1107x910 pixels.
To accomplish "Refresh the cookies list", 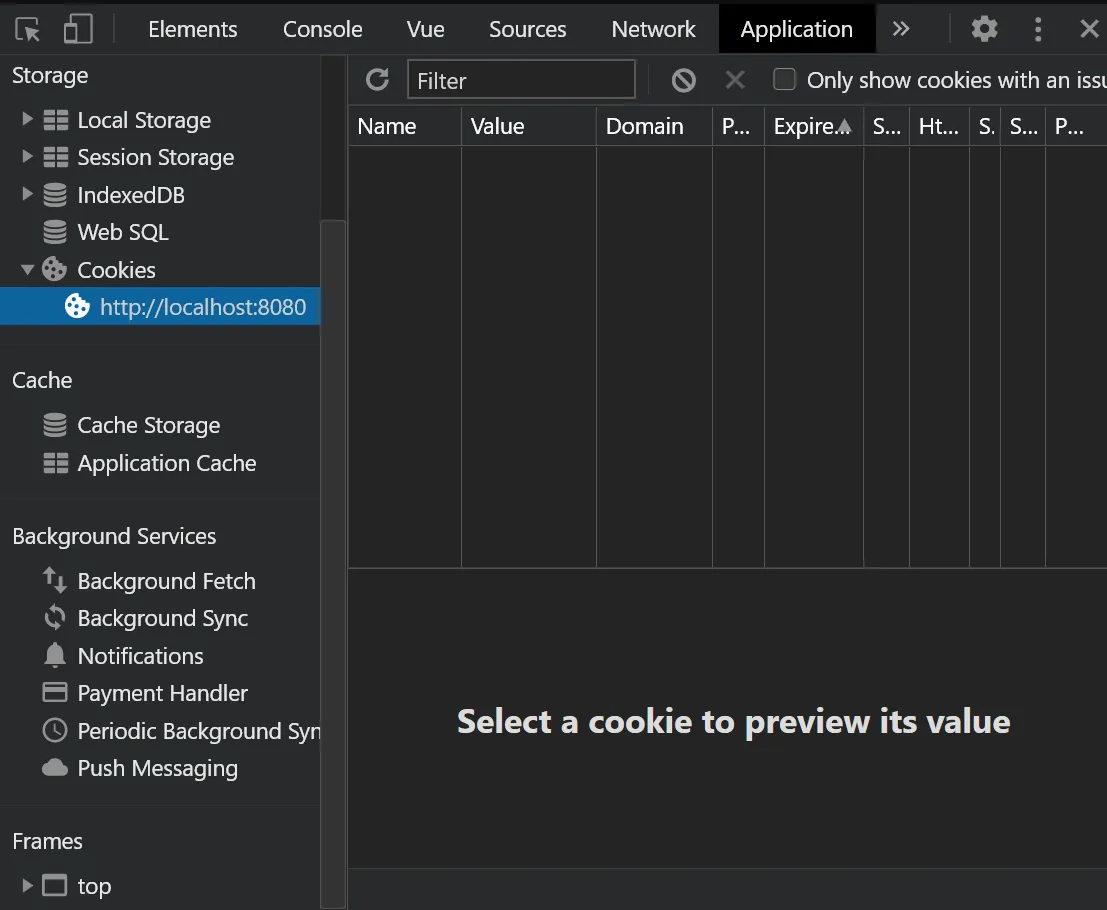I will click(377, 80).
